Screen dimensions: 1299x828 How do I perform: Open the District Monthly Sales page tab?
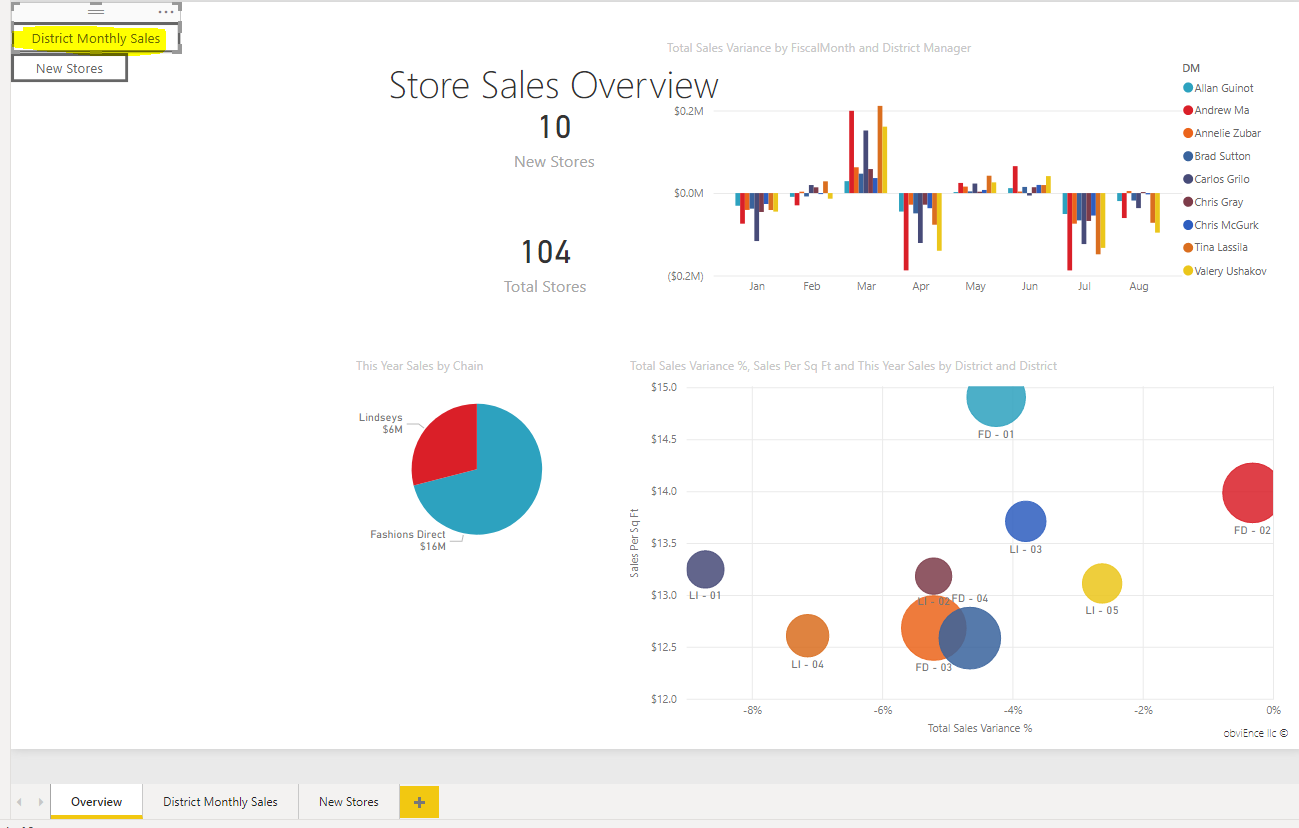click(220, 802)
